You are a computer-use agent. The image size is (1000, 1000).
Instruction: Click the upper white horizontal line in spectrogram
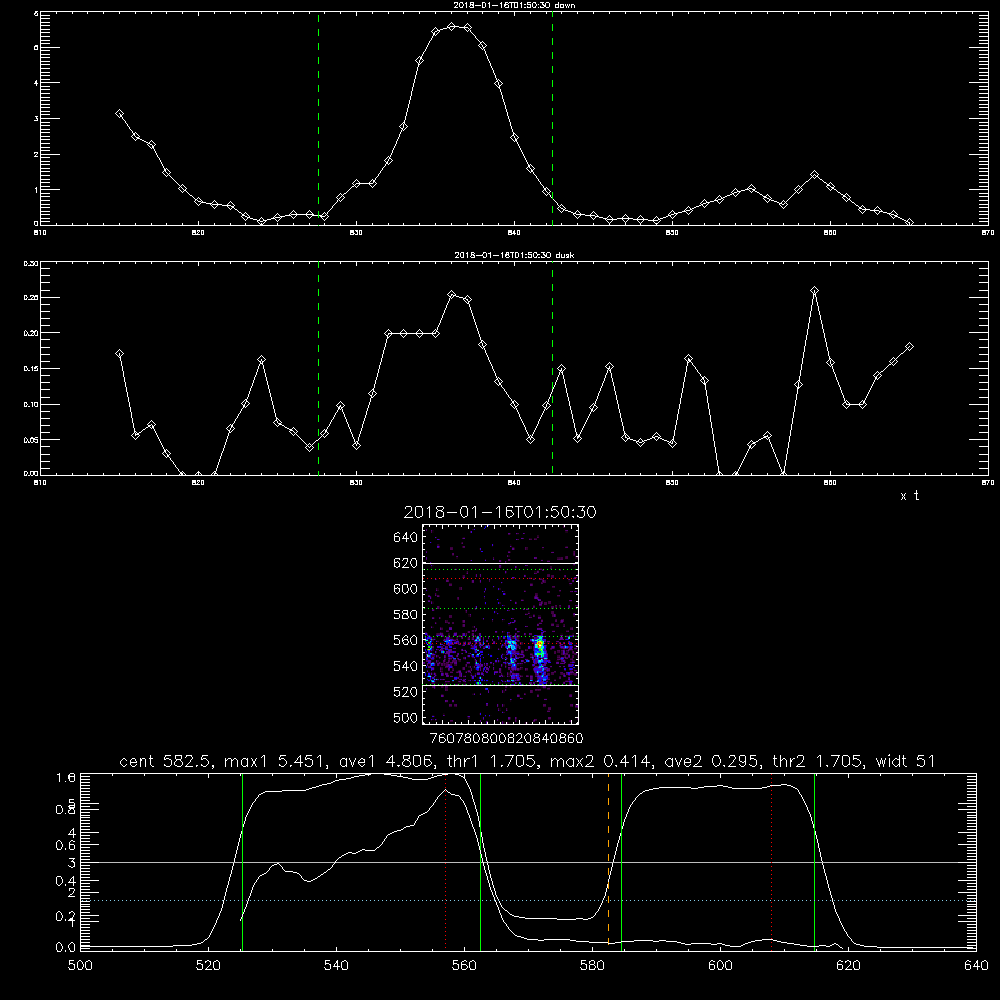(x=501, y=564)
